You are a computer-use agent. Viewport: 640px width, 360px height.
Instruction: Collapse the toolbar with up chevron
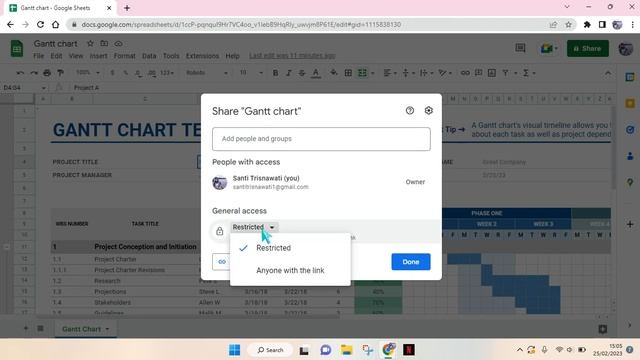608,73
